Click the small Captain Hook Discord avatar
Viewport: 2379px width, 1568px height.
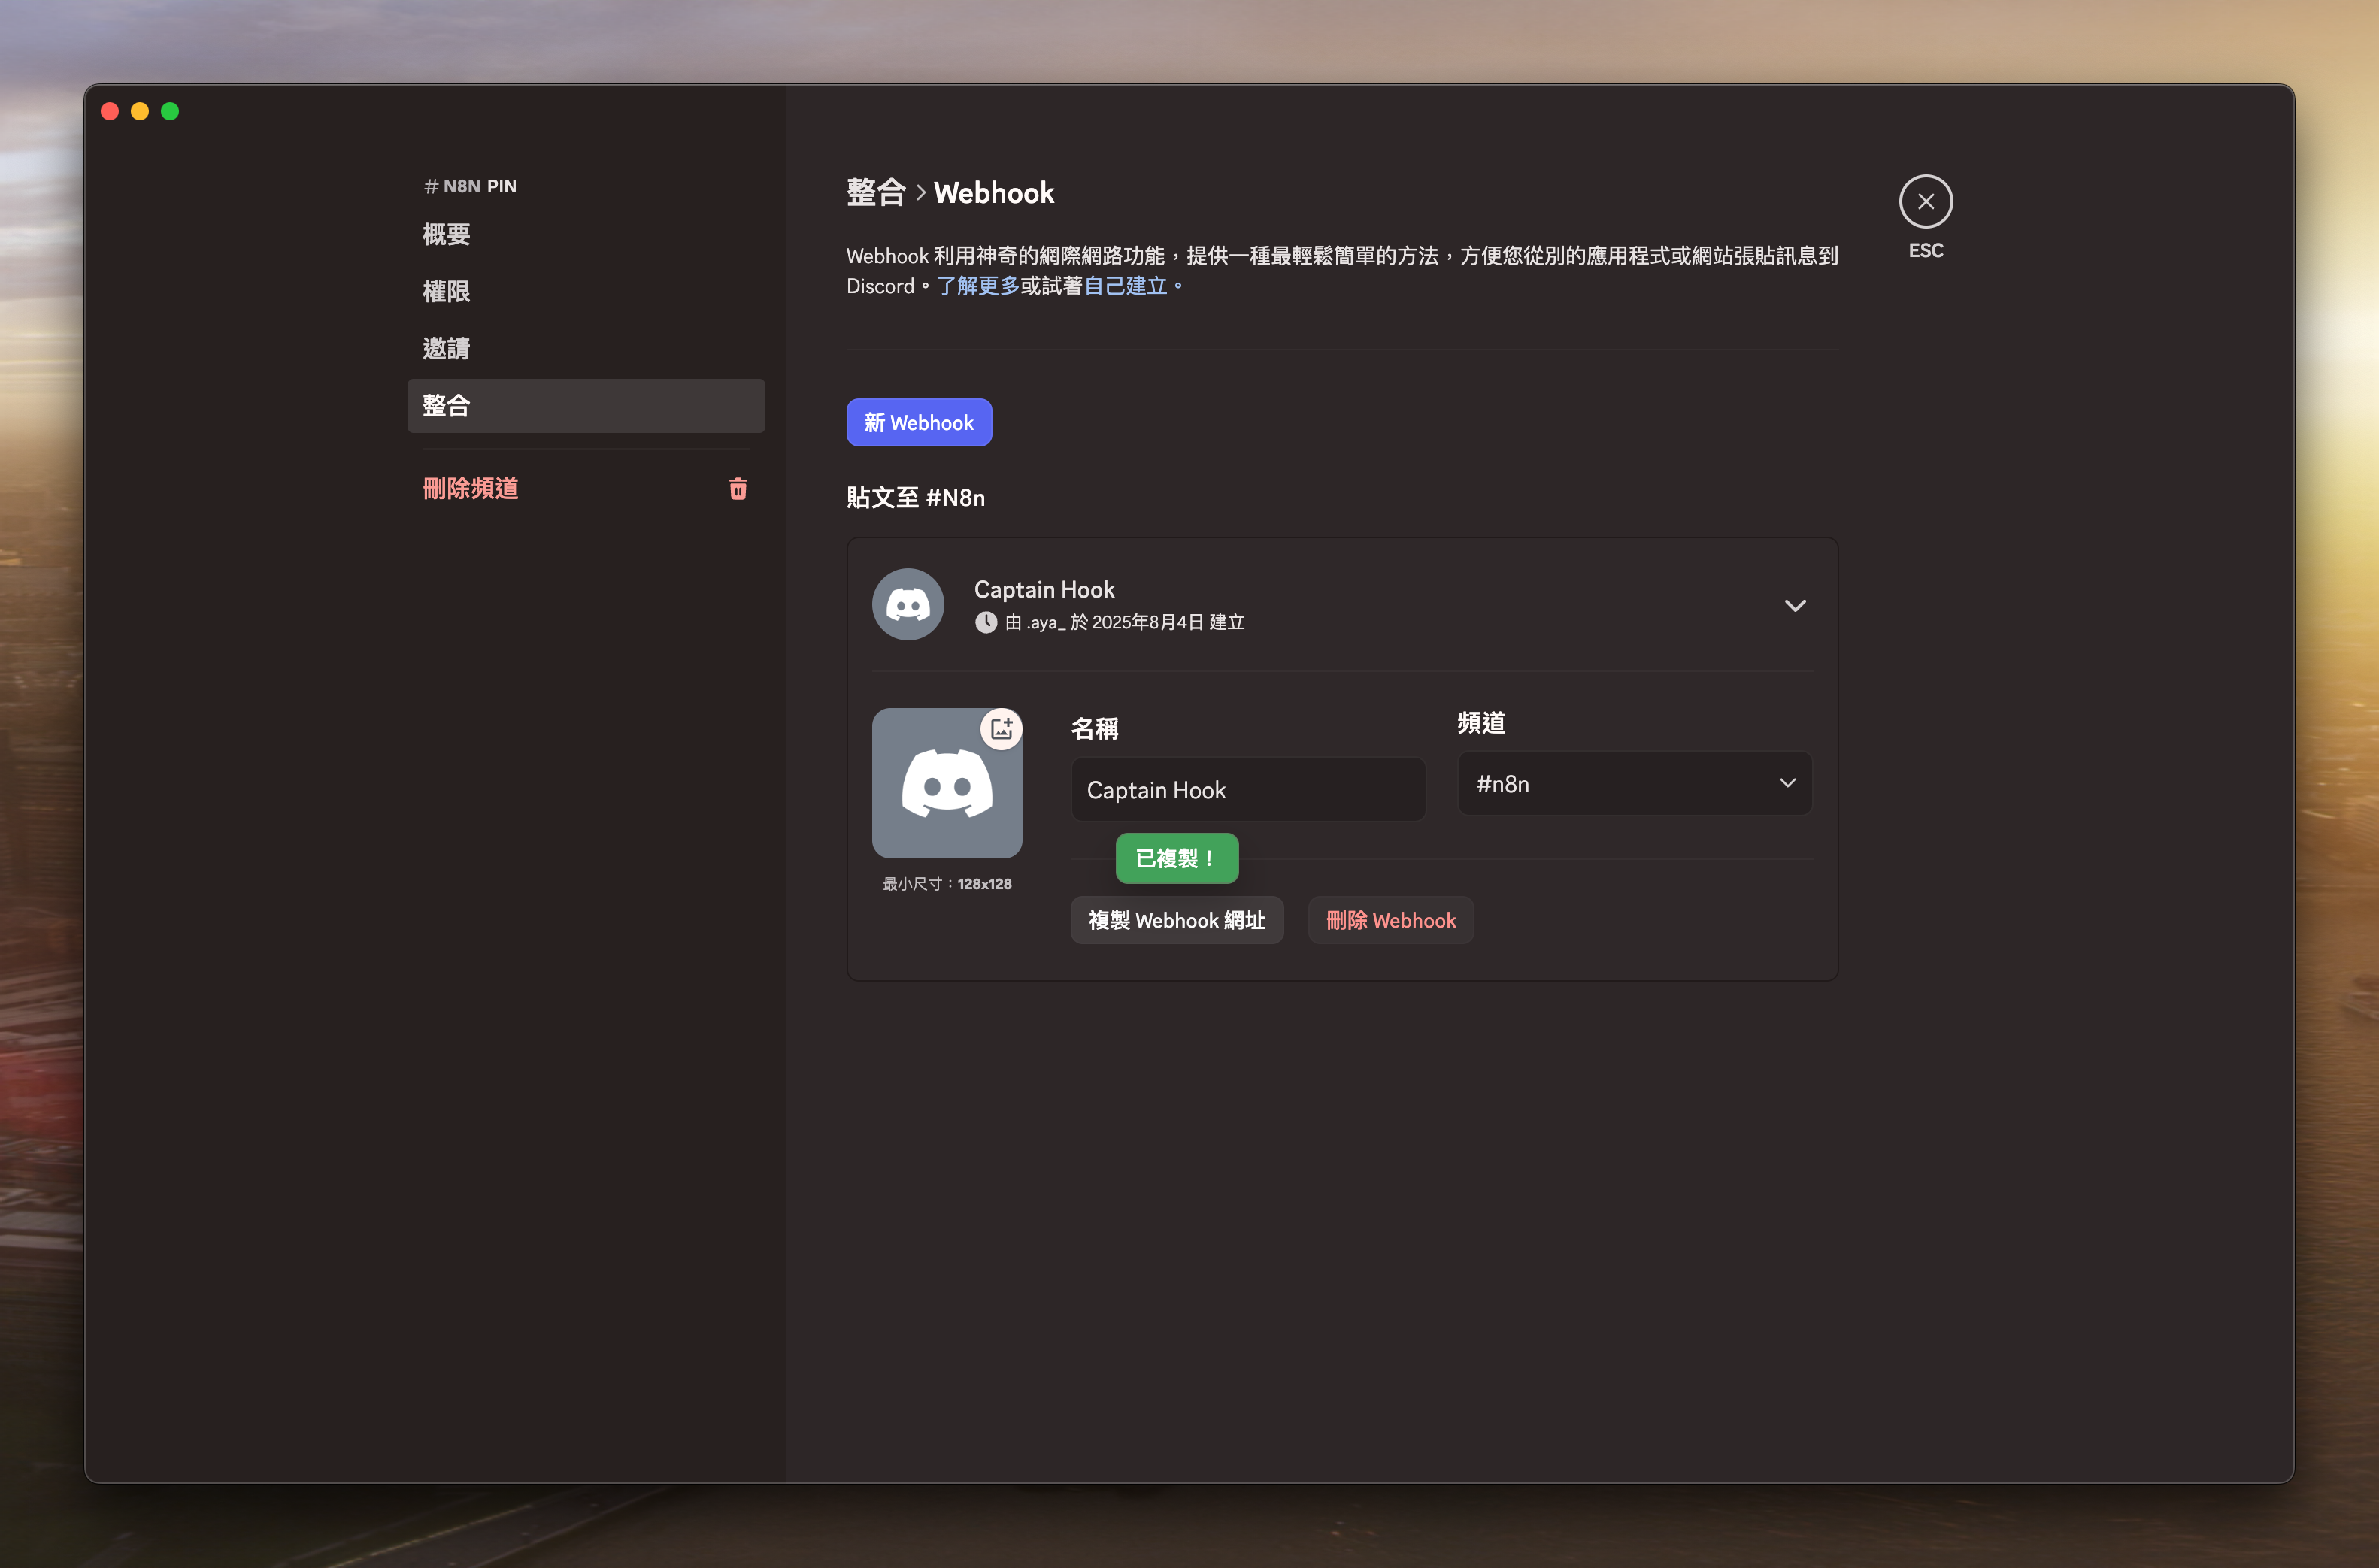coord(908,605)
